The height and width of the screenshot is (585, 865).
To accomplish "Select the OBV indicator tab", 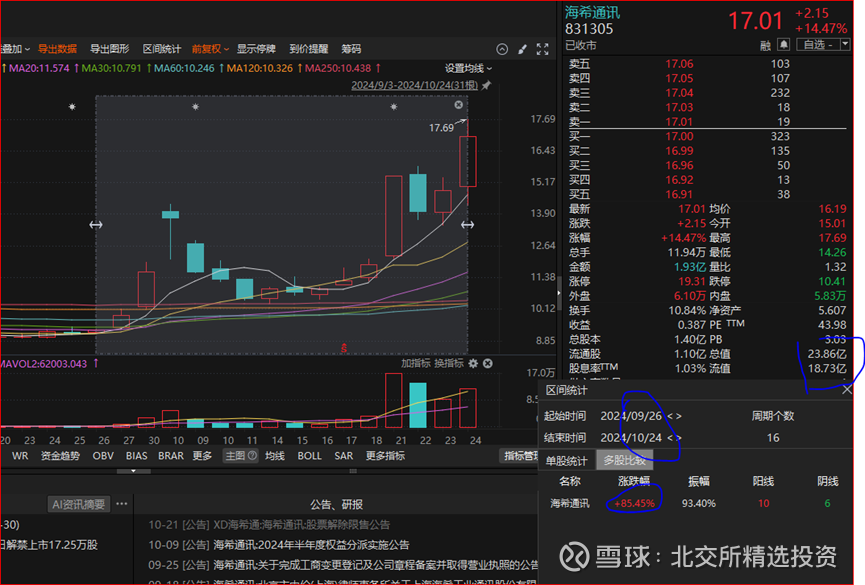I will 103,456.
